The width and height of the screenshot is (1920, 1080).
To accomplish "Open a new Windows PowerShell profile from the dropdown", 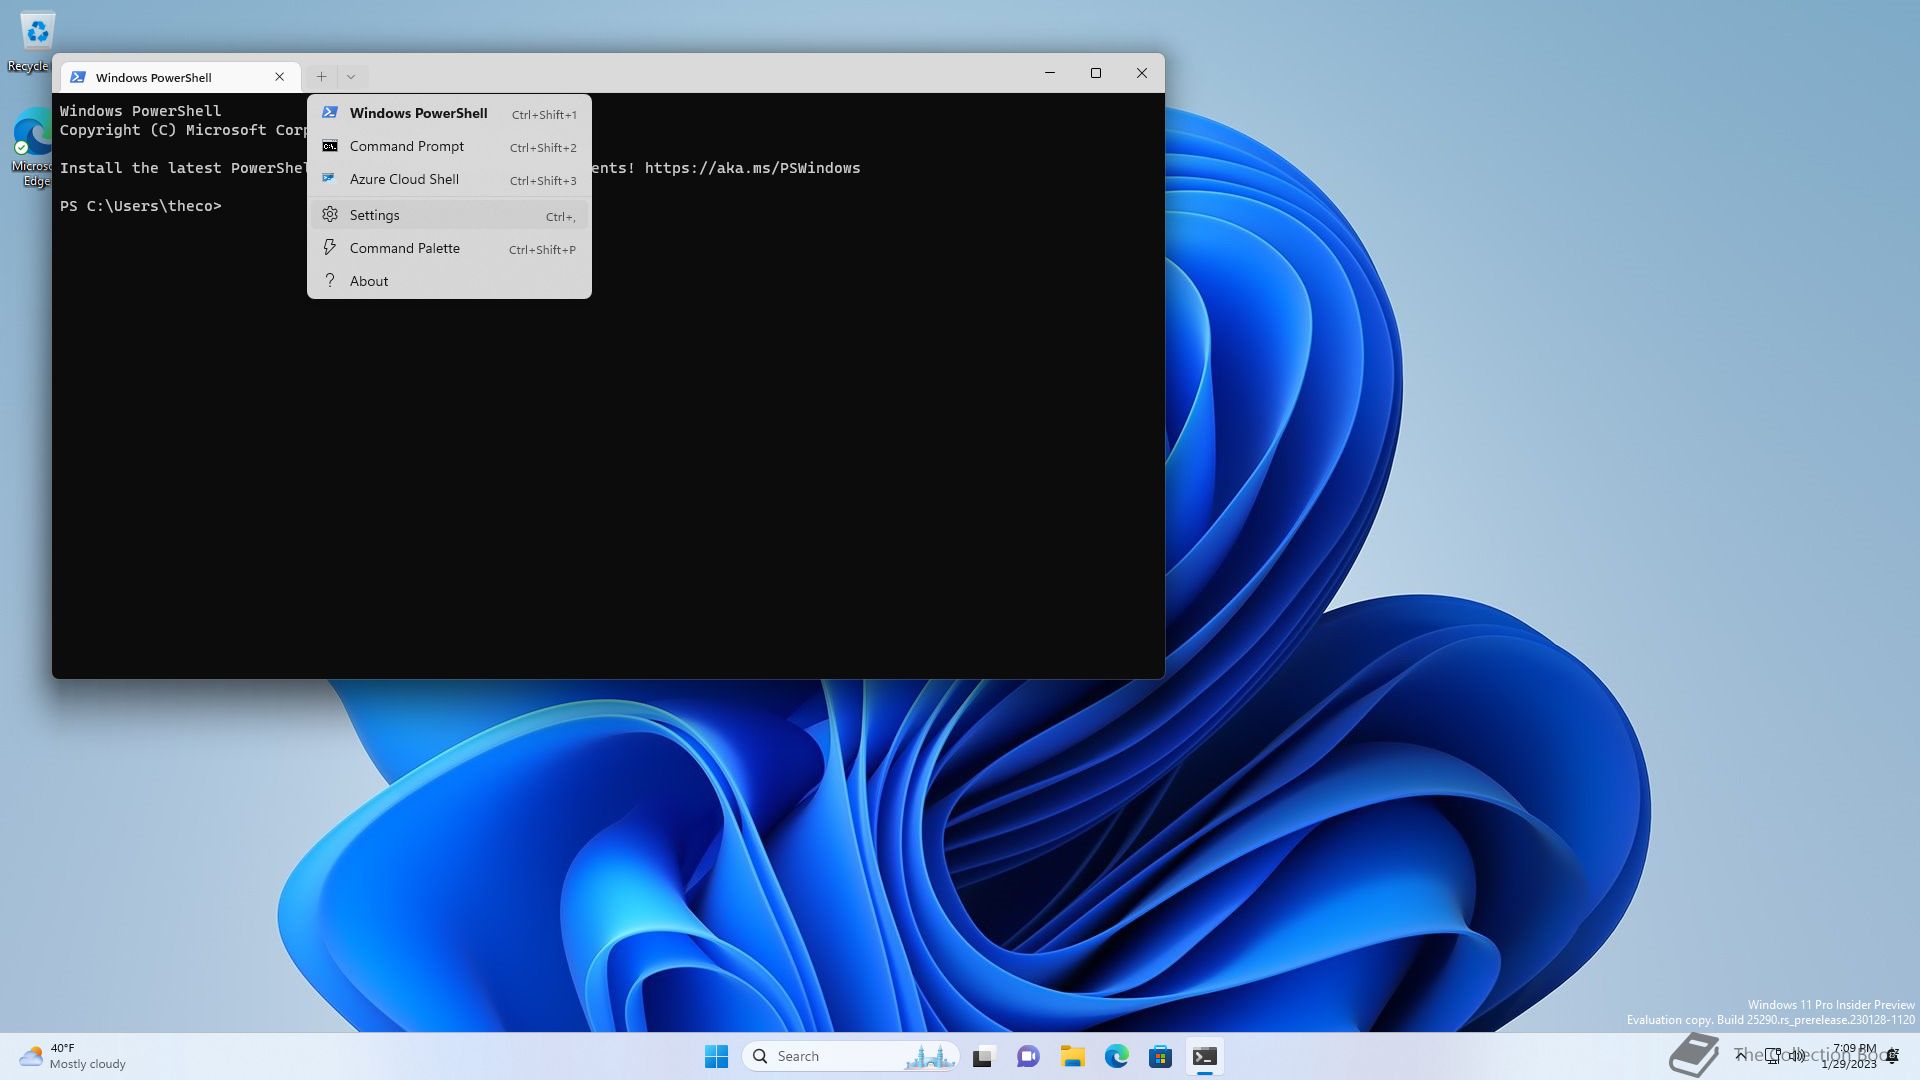I will click(449, 113).
